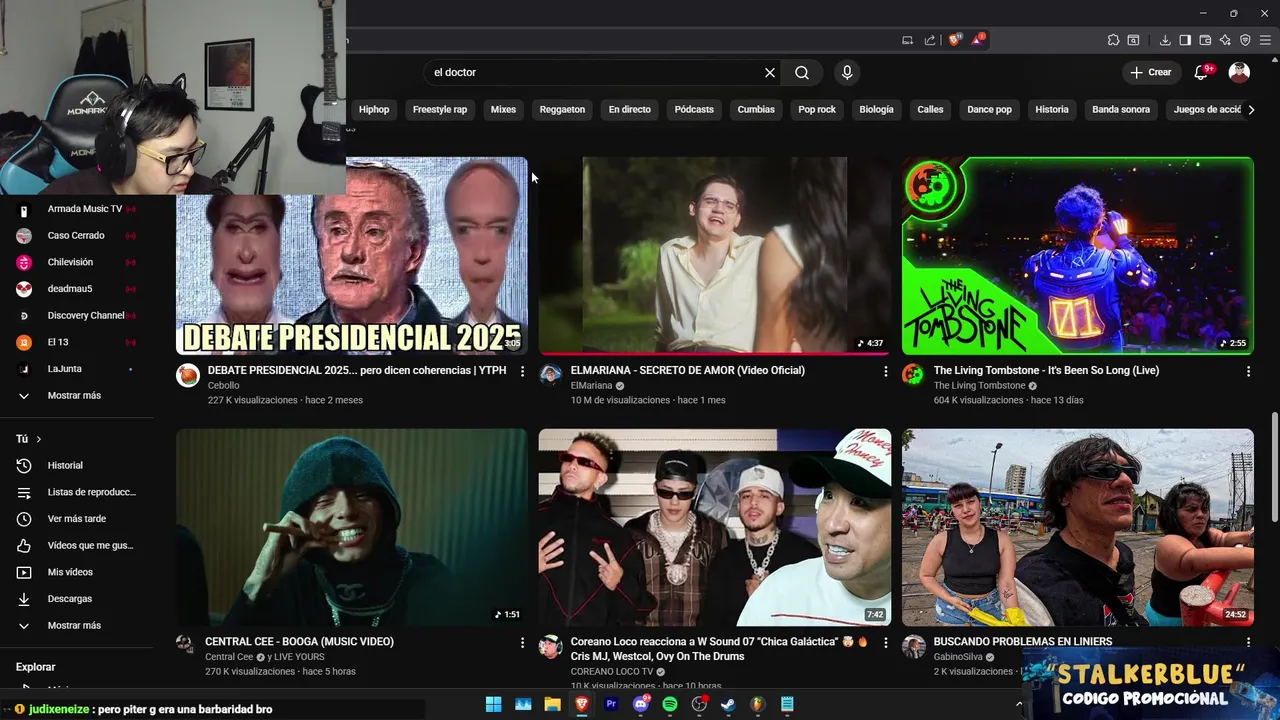Open Brave Rewards triangle icon
The height and width of the screenshot is (720, 1280).
coord(978,40)
